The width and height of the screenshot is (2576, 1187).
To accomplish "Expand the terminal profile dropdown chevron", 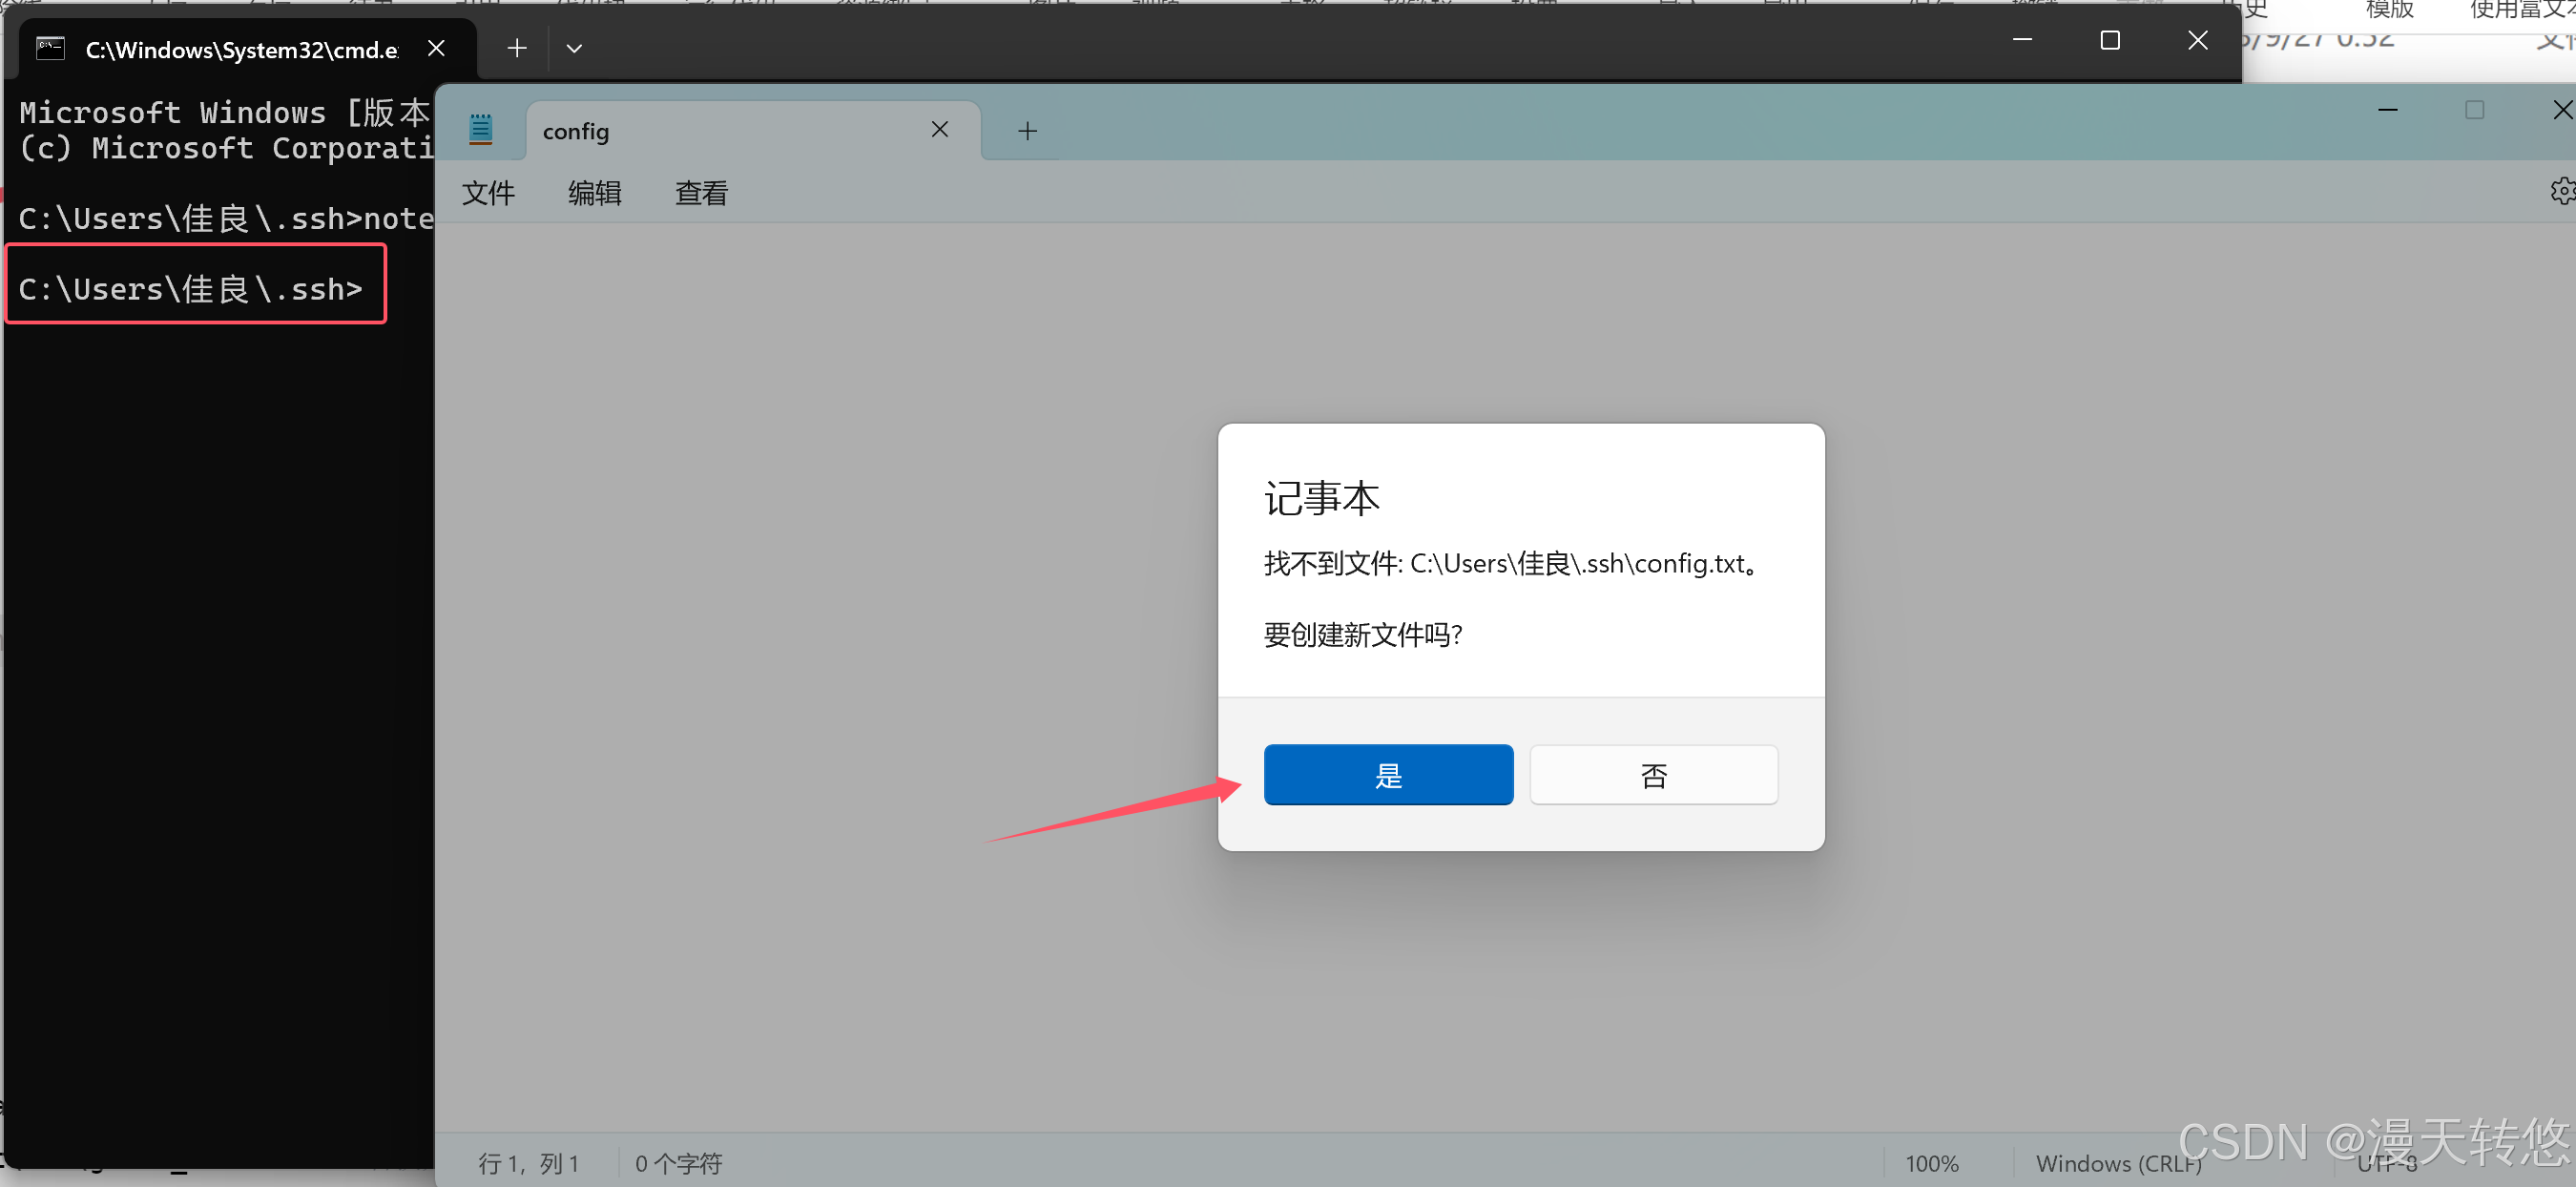I will [574, 48].
